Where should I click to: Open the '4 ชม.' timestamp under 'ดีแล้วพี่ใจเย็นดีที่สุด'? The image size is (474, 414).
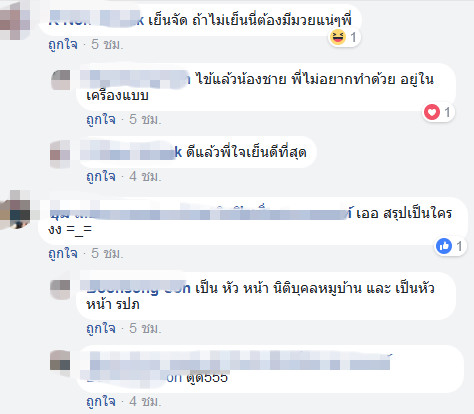point(145,177)
